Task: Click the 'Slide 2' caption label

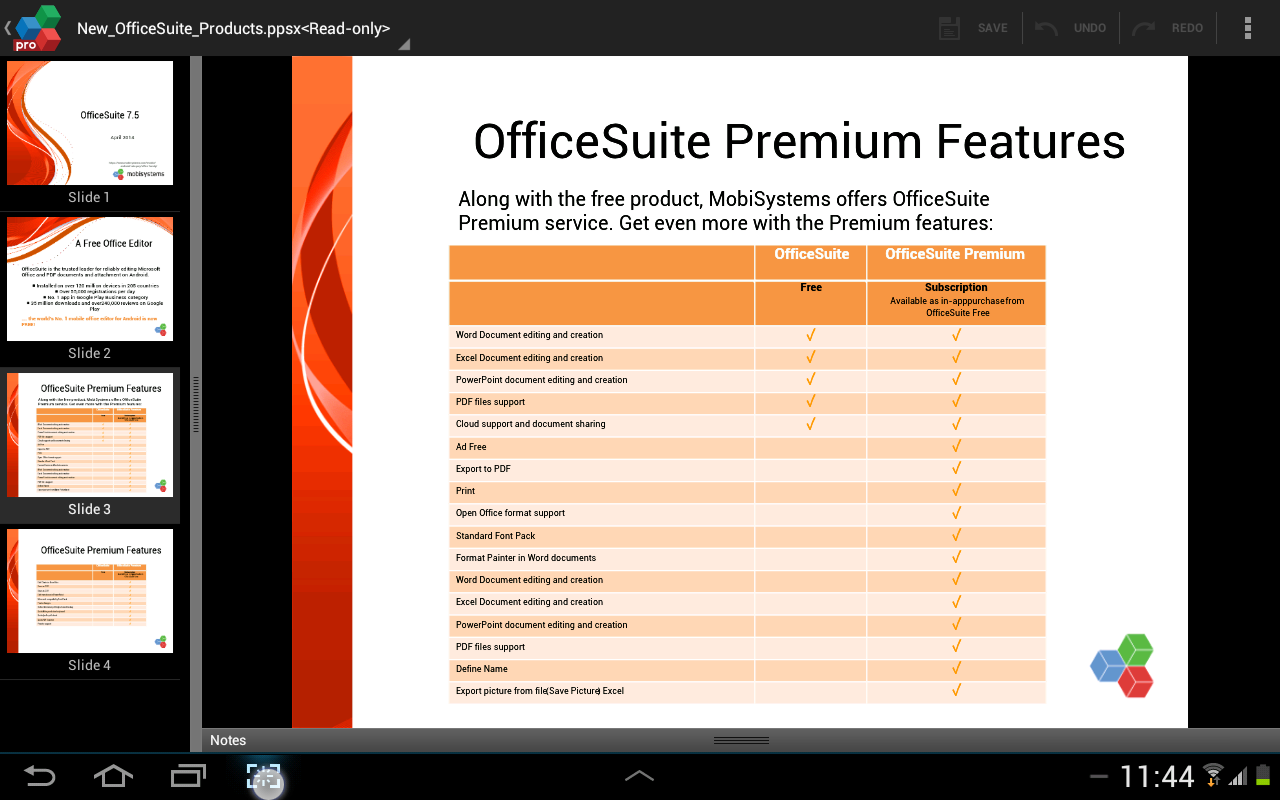Action: pyautogui.click(x=89, y=353)
